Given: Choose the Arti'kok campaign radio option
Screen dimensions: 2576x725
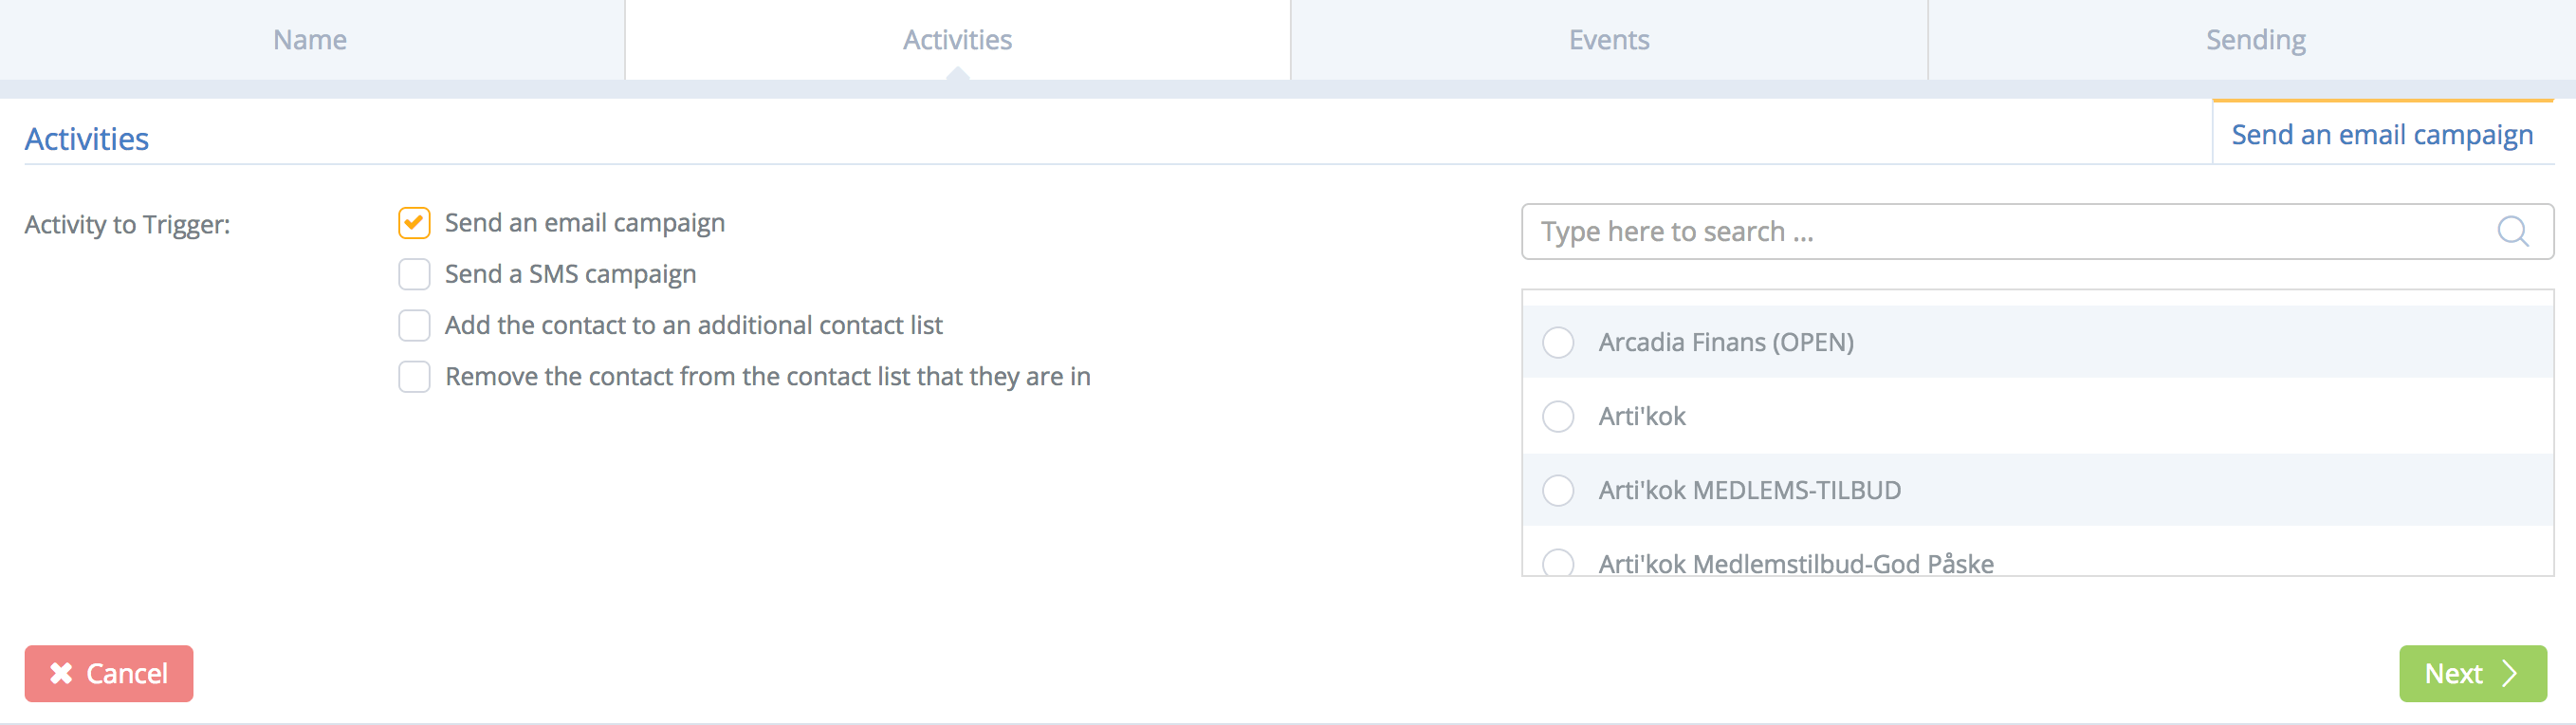Looking at the screenshot, I should coord(1558,416).
